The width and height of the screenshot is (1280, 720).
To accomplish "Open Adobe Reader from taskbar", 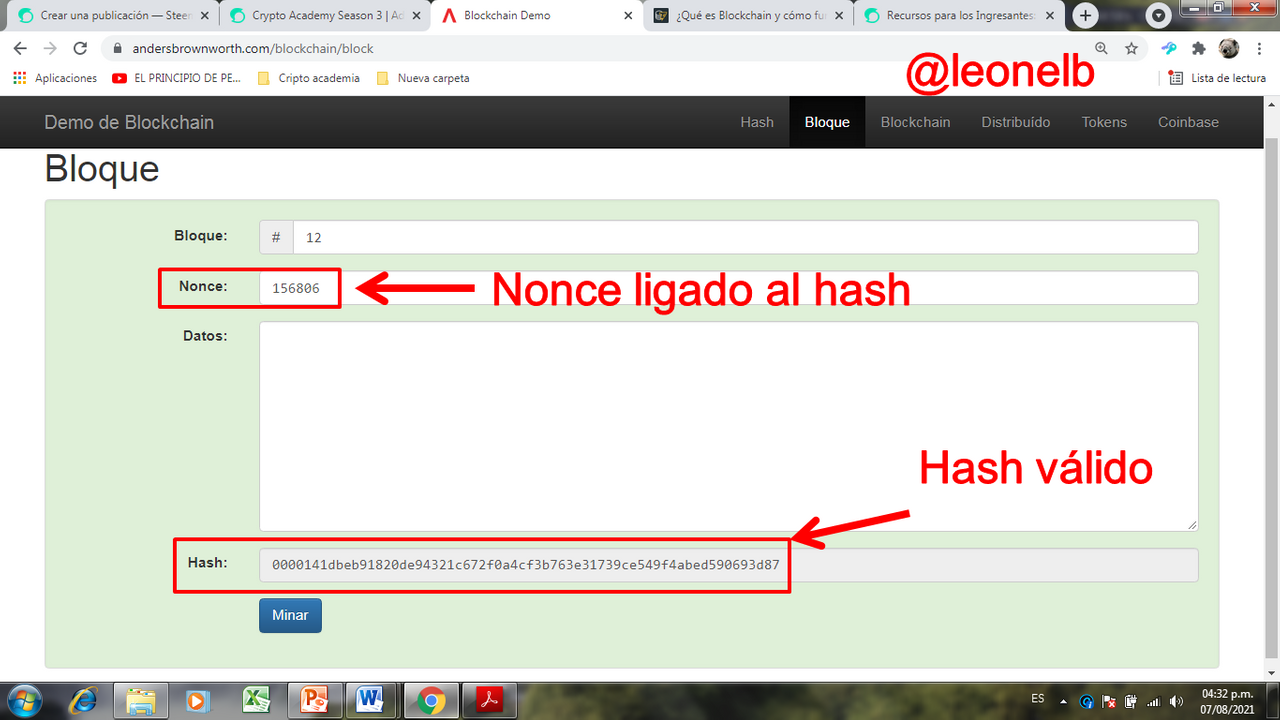I will point(490,699).
